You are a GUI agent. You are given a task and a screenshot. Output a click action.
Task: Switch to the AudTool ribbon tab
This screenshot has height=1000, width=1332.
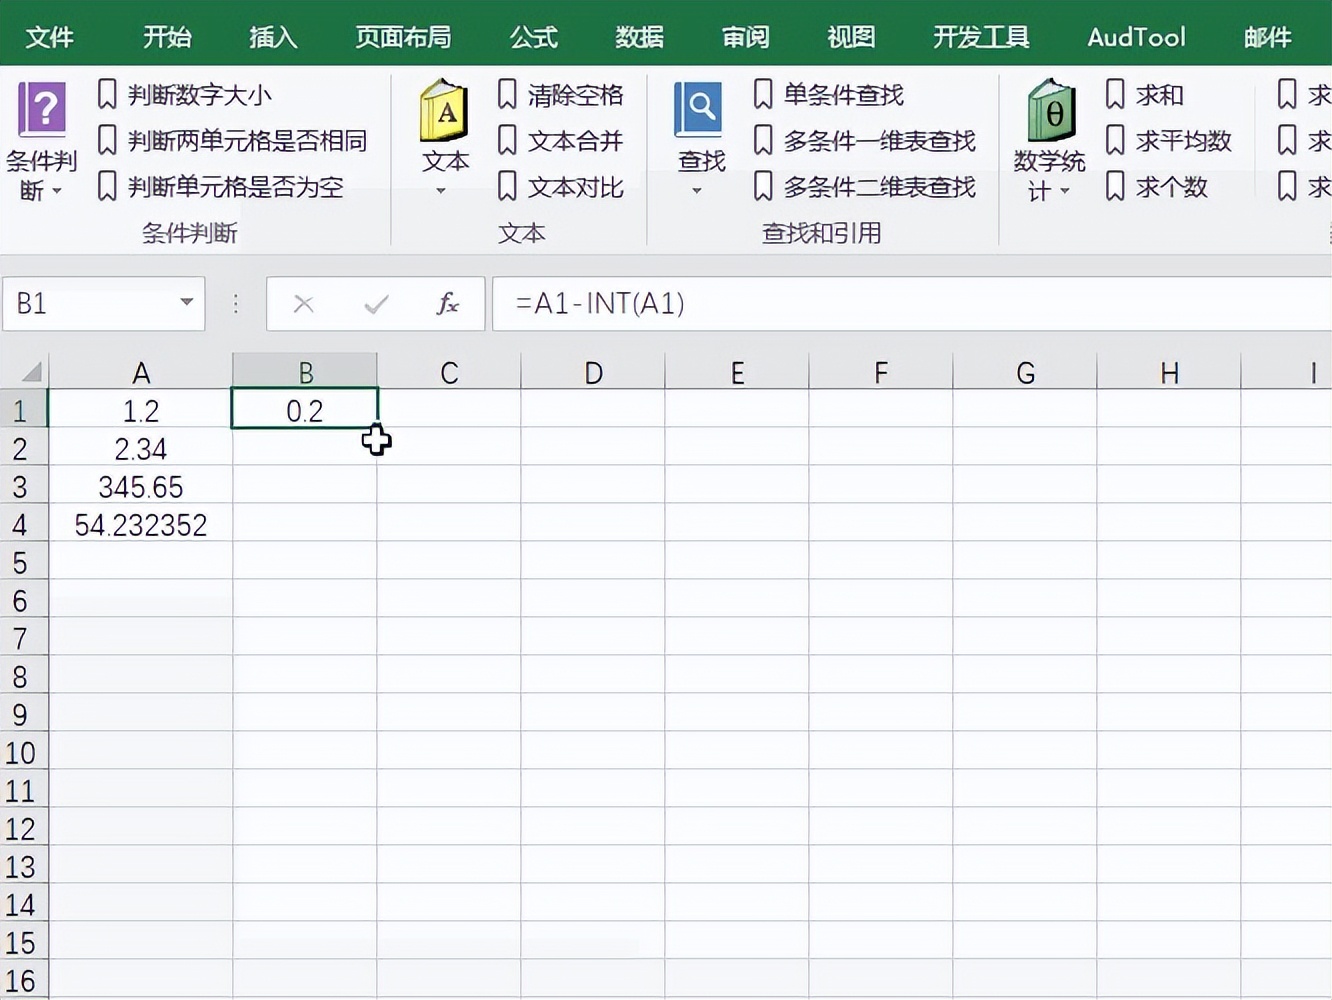point(1135,37)
